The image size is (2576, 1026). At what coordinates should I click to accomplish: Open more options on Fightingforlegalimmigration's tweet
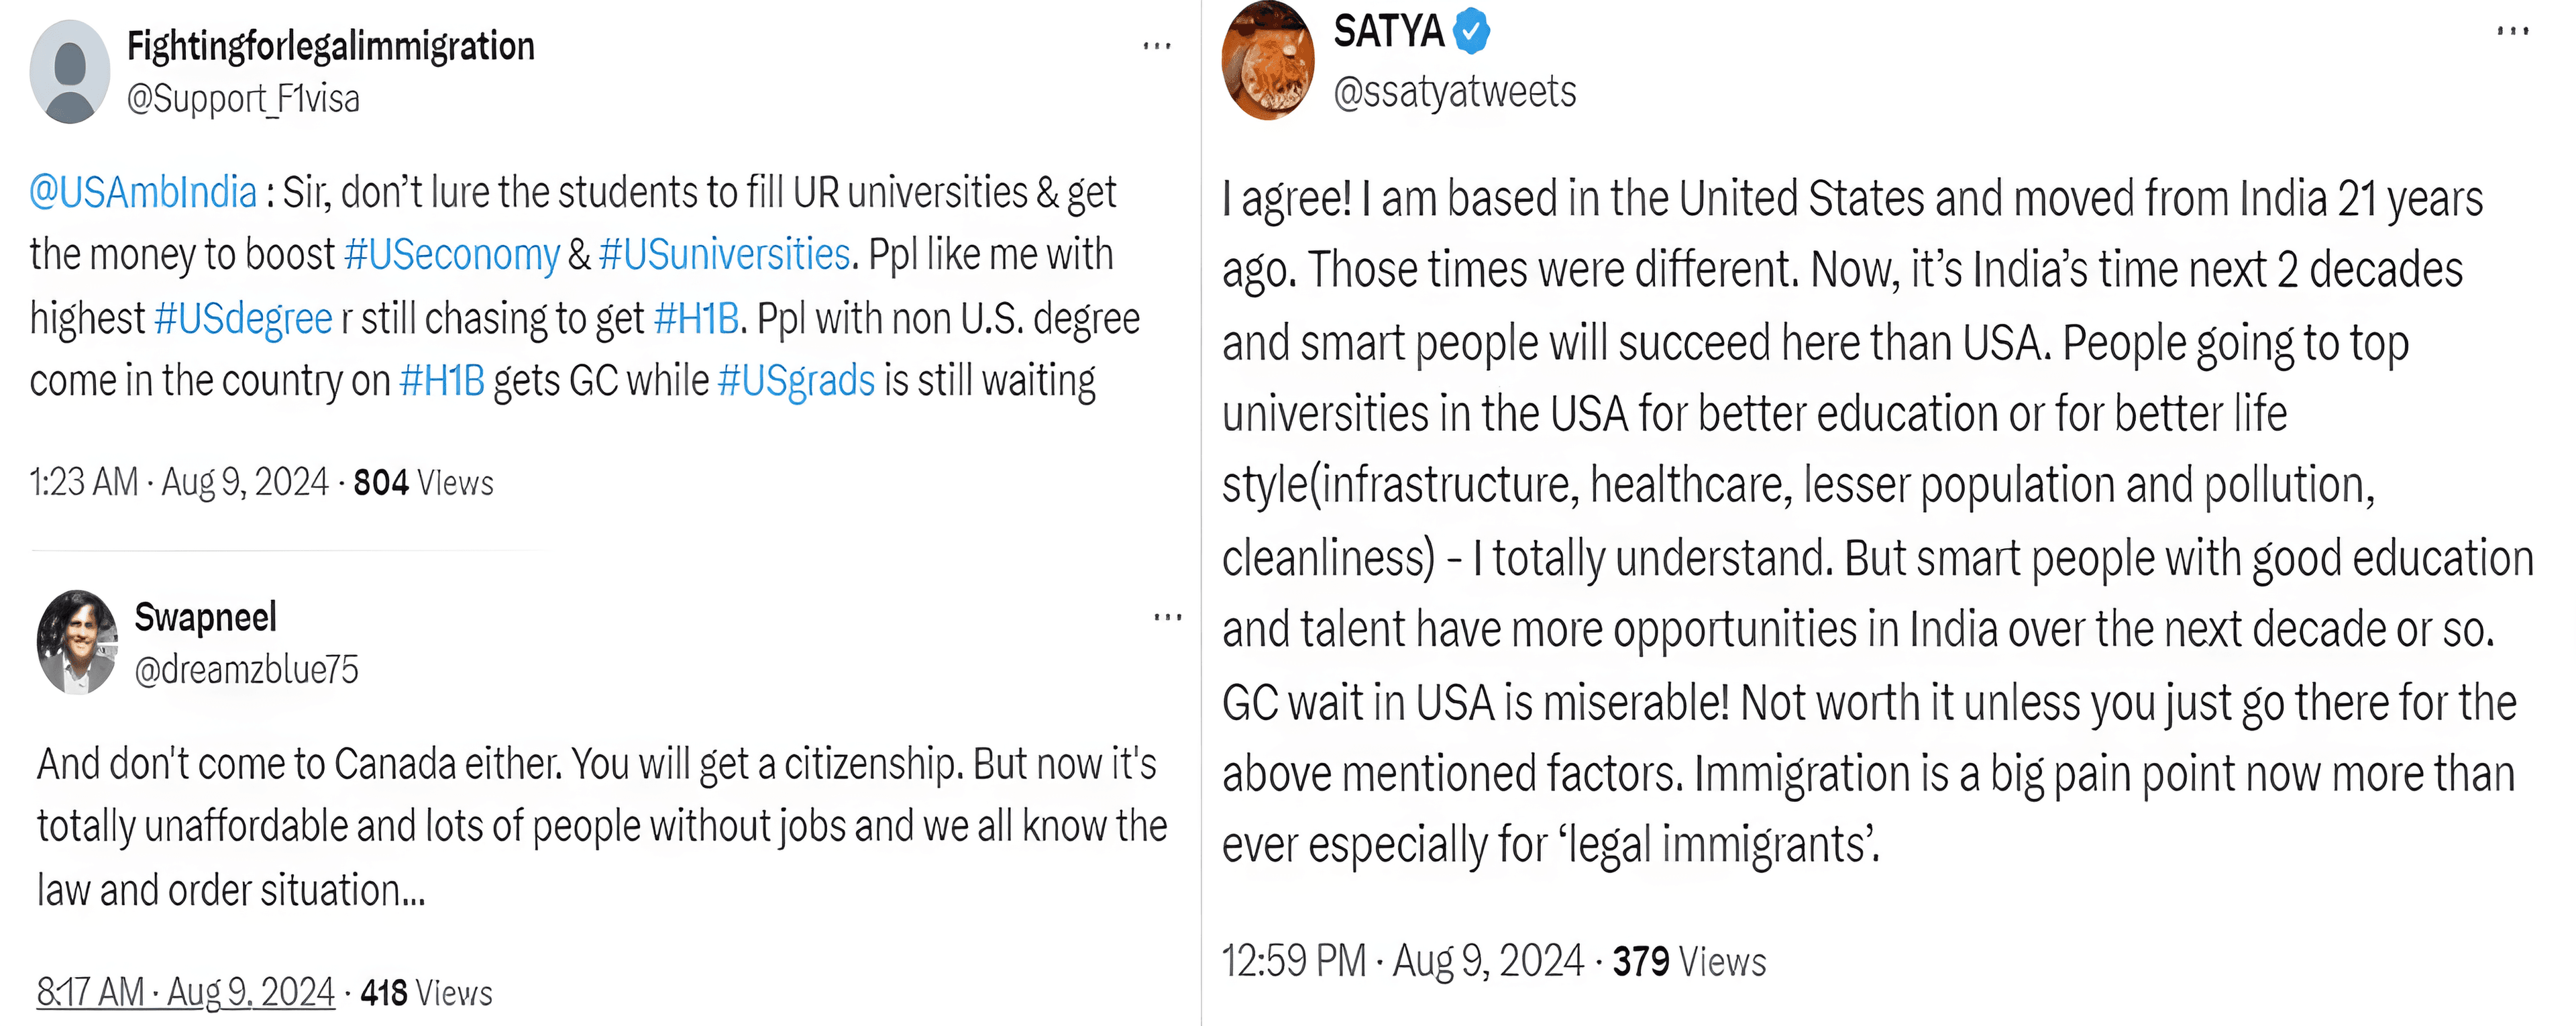point(1157,46)
